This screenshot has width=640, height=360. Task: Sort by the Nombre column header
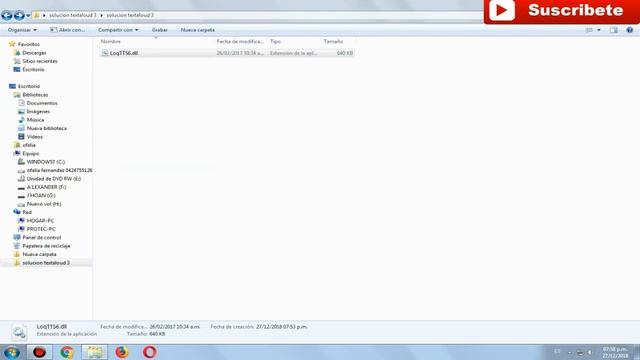(x=111, y=41)
